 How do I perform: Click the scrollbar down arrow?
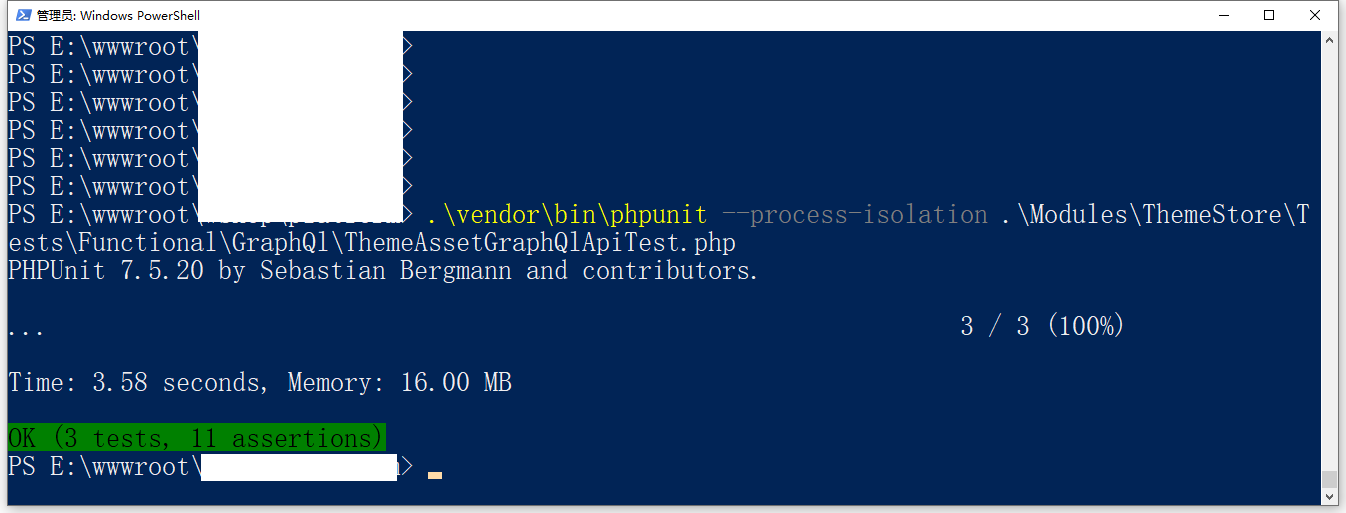(1329, 495)
